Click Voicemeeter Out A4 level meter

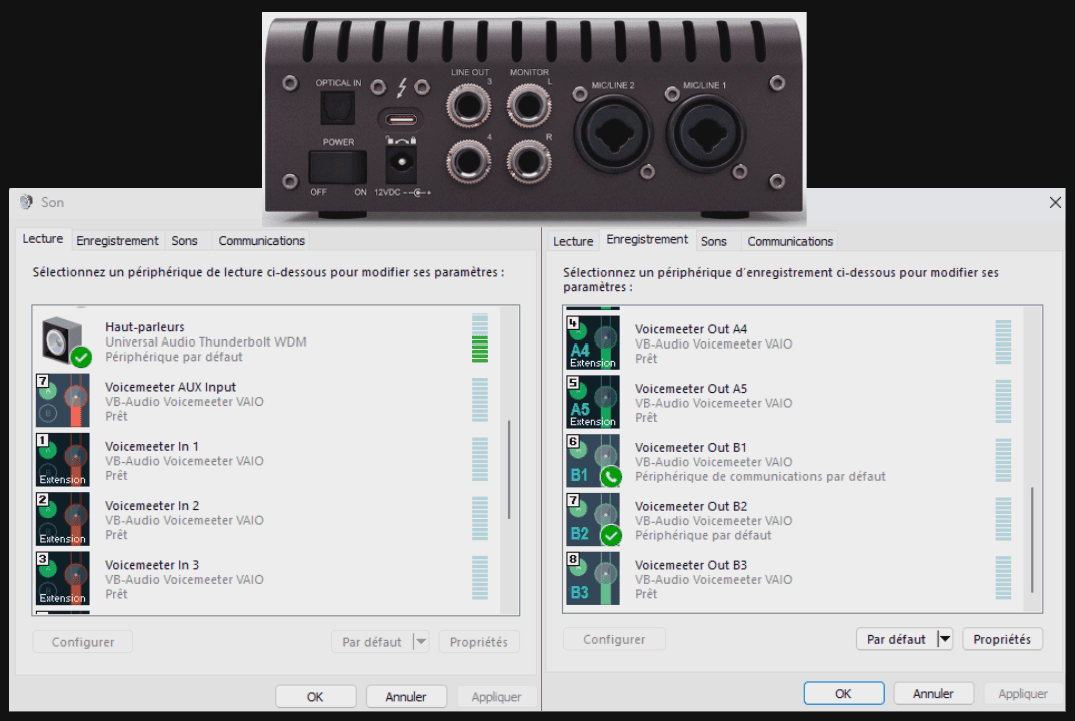point(1003,342)
